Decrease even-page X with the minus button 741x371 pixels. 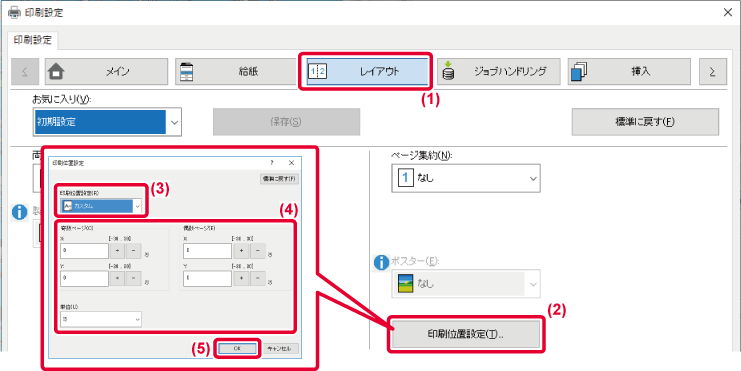click(257, 251)
